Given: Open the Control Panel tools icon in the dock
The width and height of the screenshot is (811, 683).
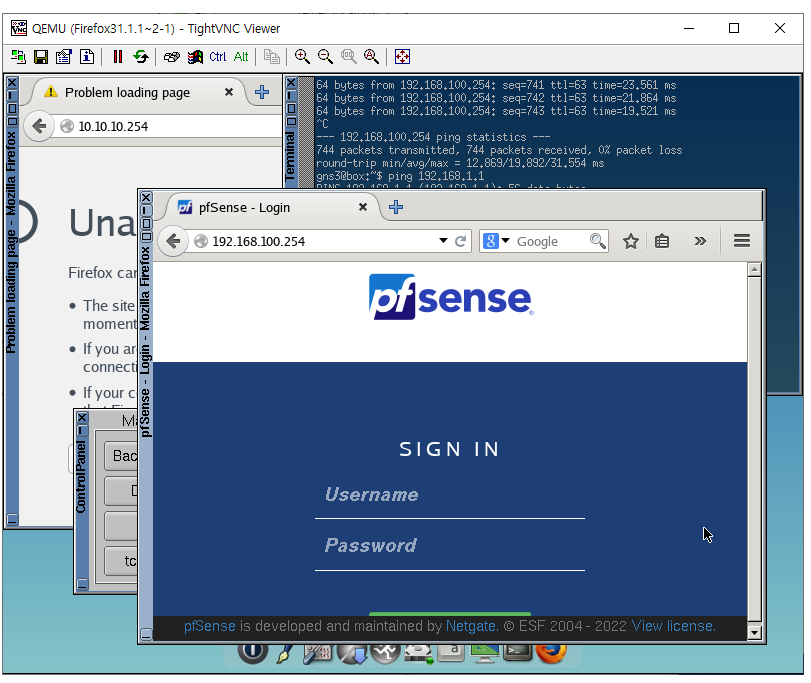Looking at the screenshot, I should click(317, 654).
